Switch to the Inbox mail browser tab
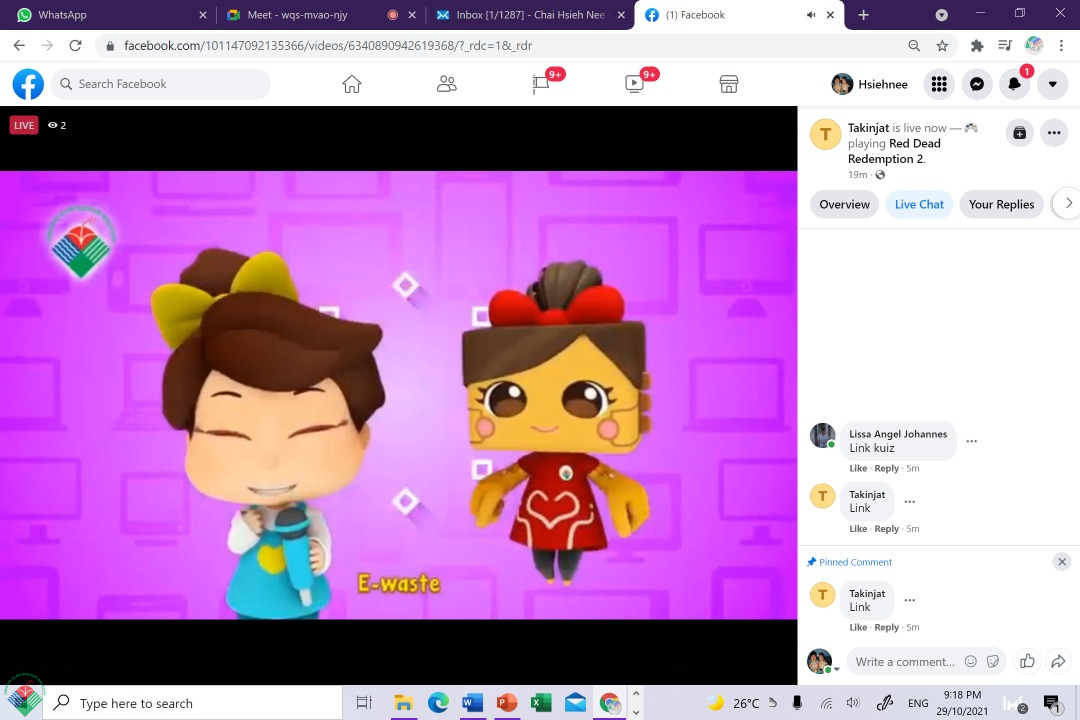1080x720 pixels. point(530,15)
